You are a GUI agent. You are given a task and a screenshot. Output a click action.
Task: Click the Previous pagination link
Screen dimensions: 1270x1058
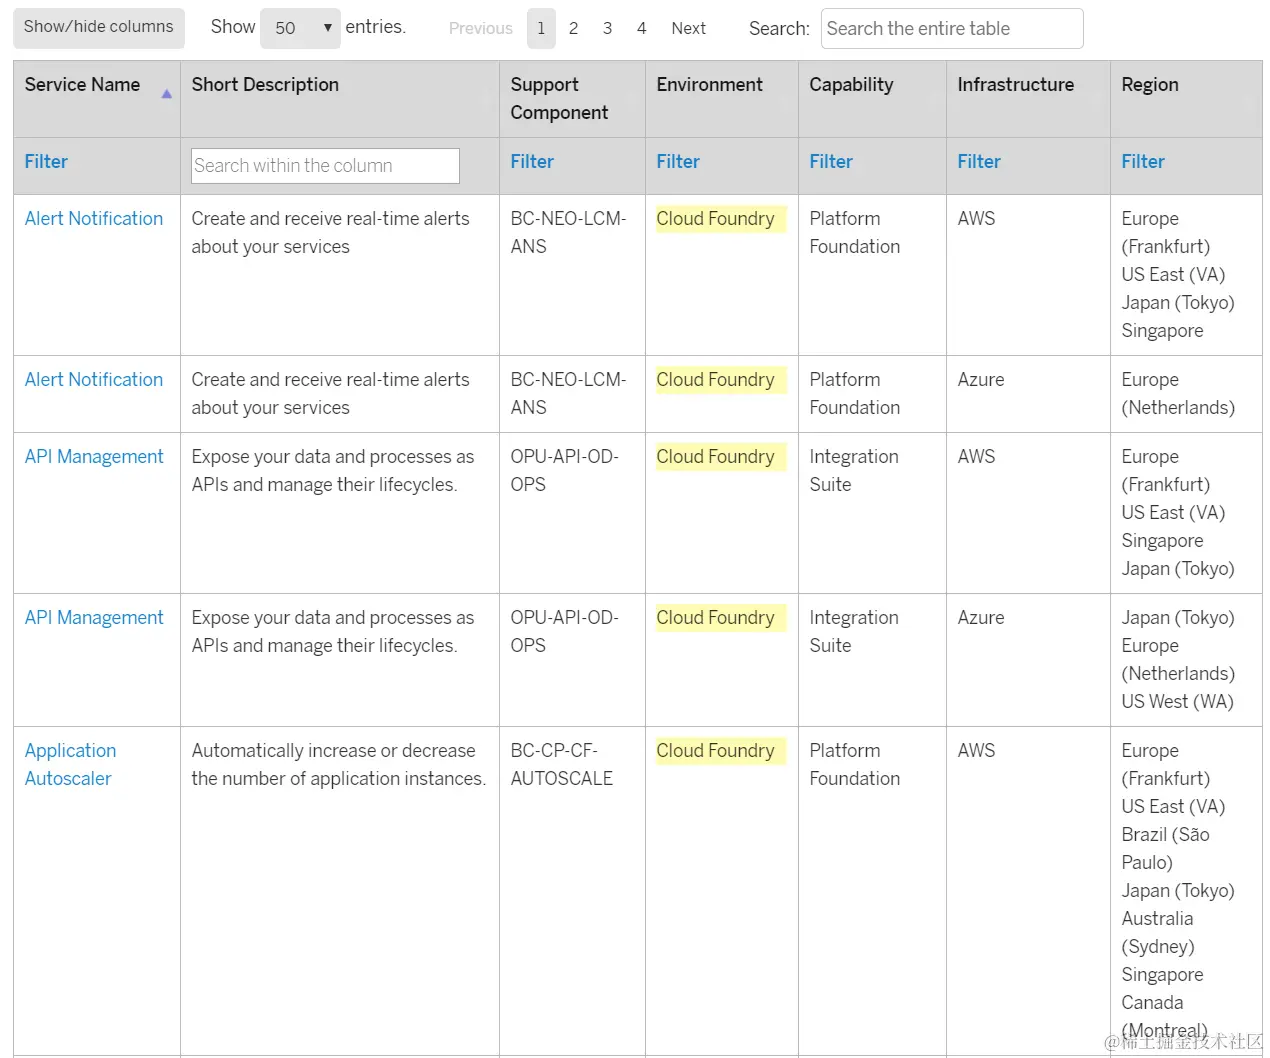480,28
